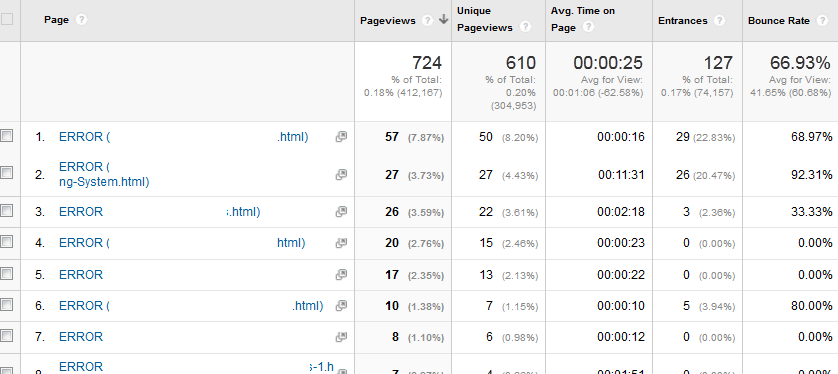838x374 pixels.
Task: Toggle the select-all checkbox in header
Action: point(6,20)
